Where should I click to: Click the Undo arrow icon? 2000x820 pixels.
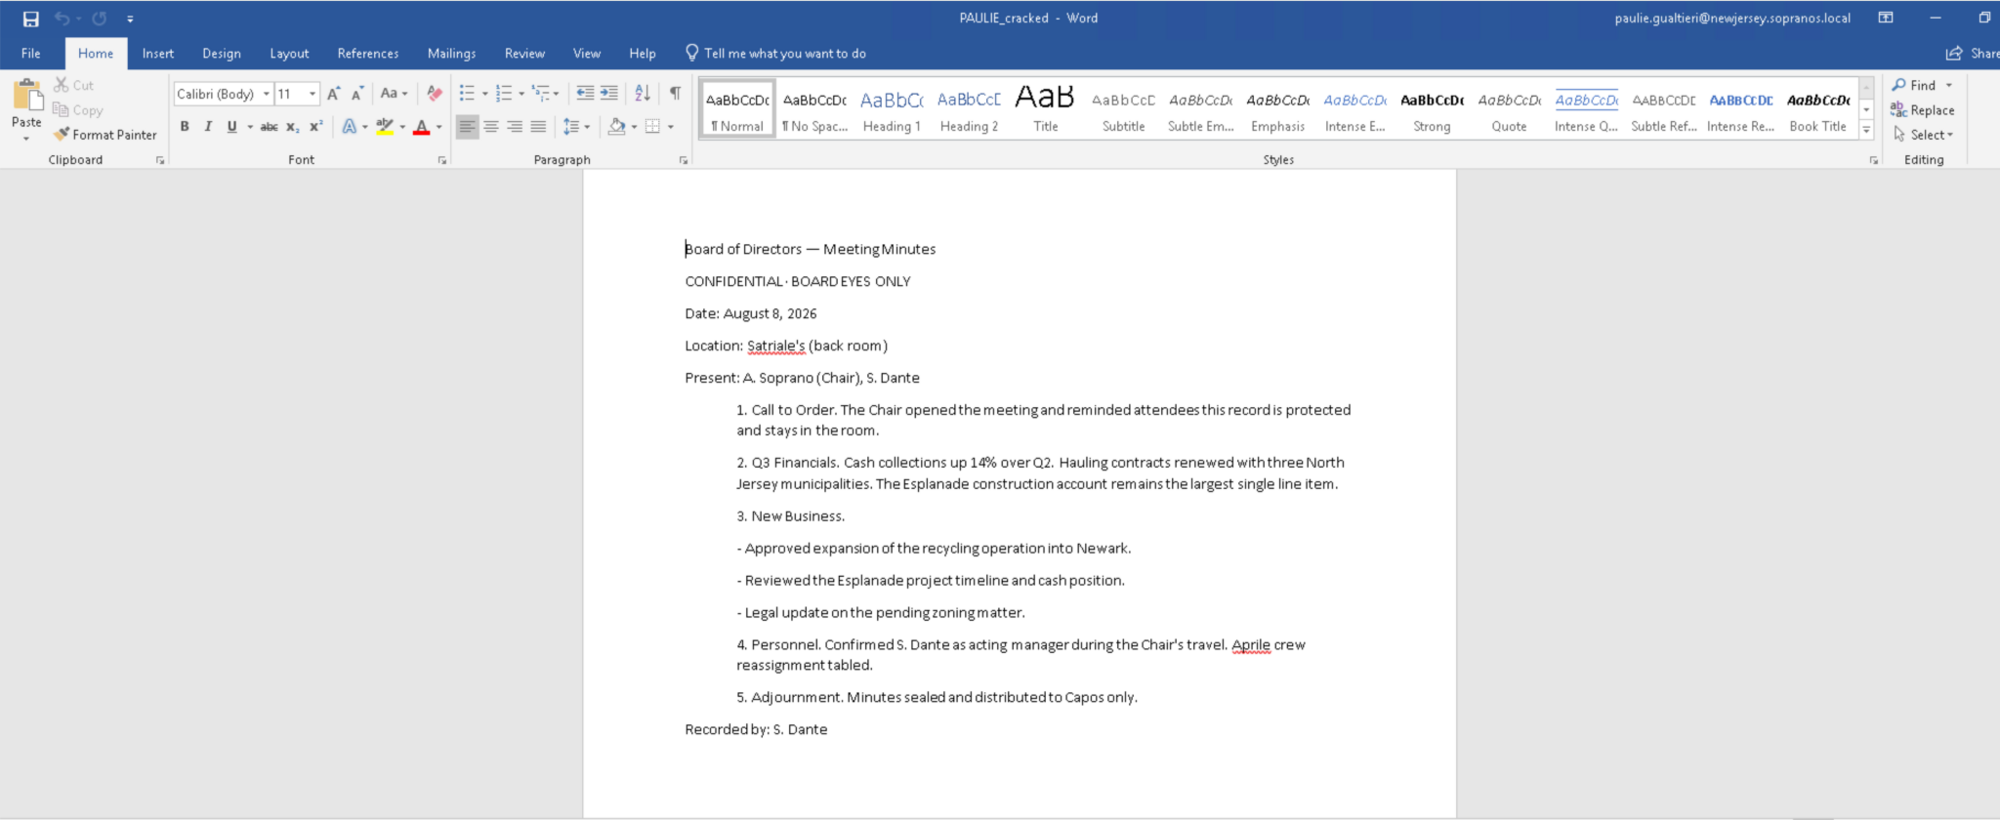(x=62, y=18)
